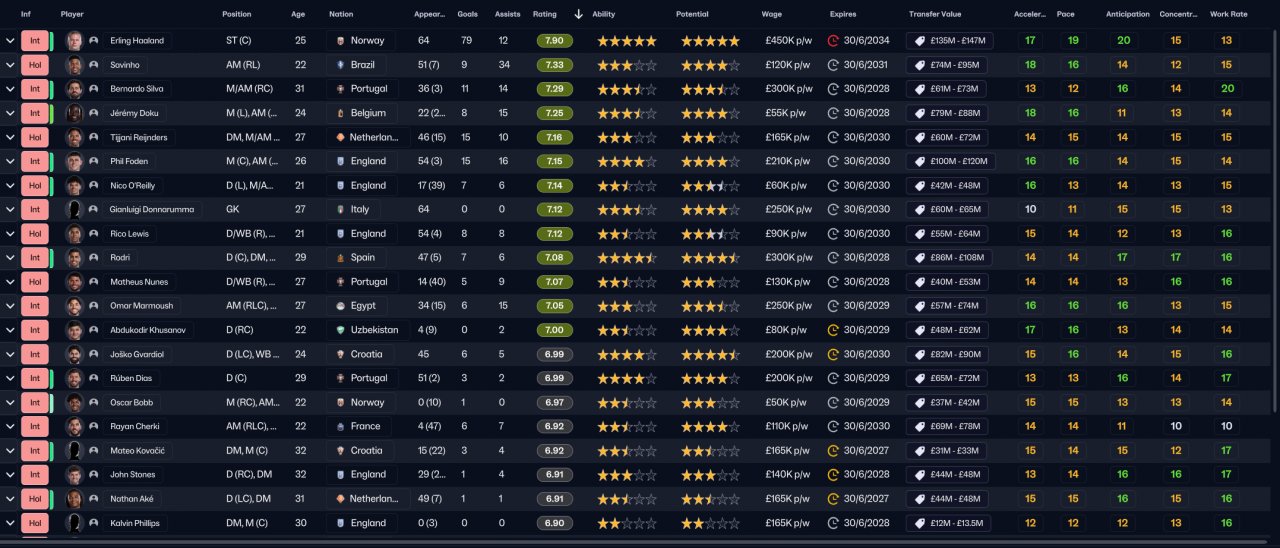The height and width of the screenshot is (548, 1280).
Task: Expand the Gianluigi Donnarumma row chevron
Action: pyautogui.click(x=10, y=210)
